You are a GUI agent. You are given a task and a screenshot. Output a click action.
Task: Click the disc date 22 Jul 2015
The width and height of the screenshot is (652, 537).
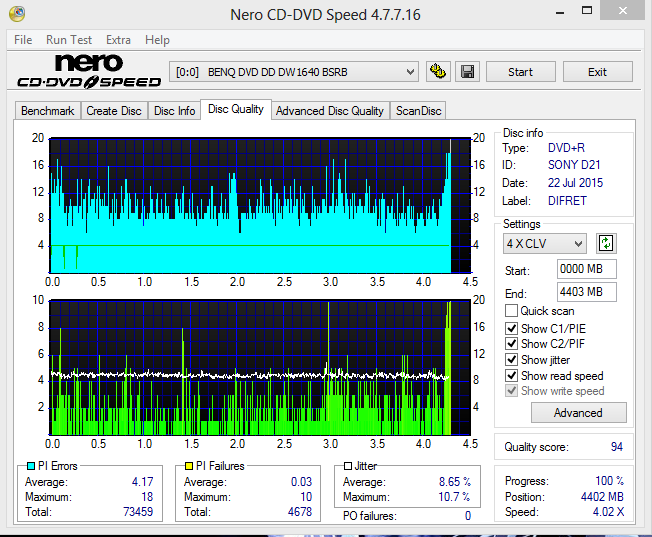(575, 183)
